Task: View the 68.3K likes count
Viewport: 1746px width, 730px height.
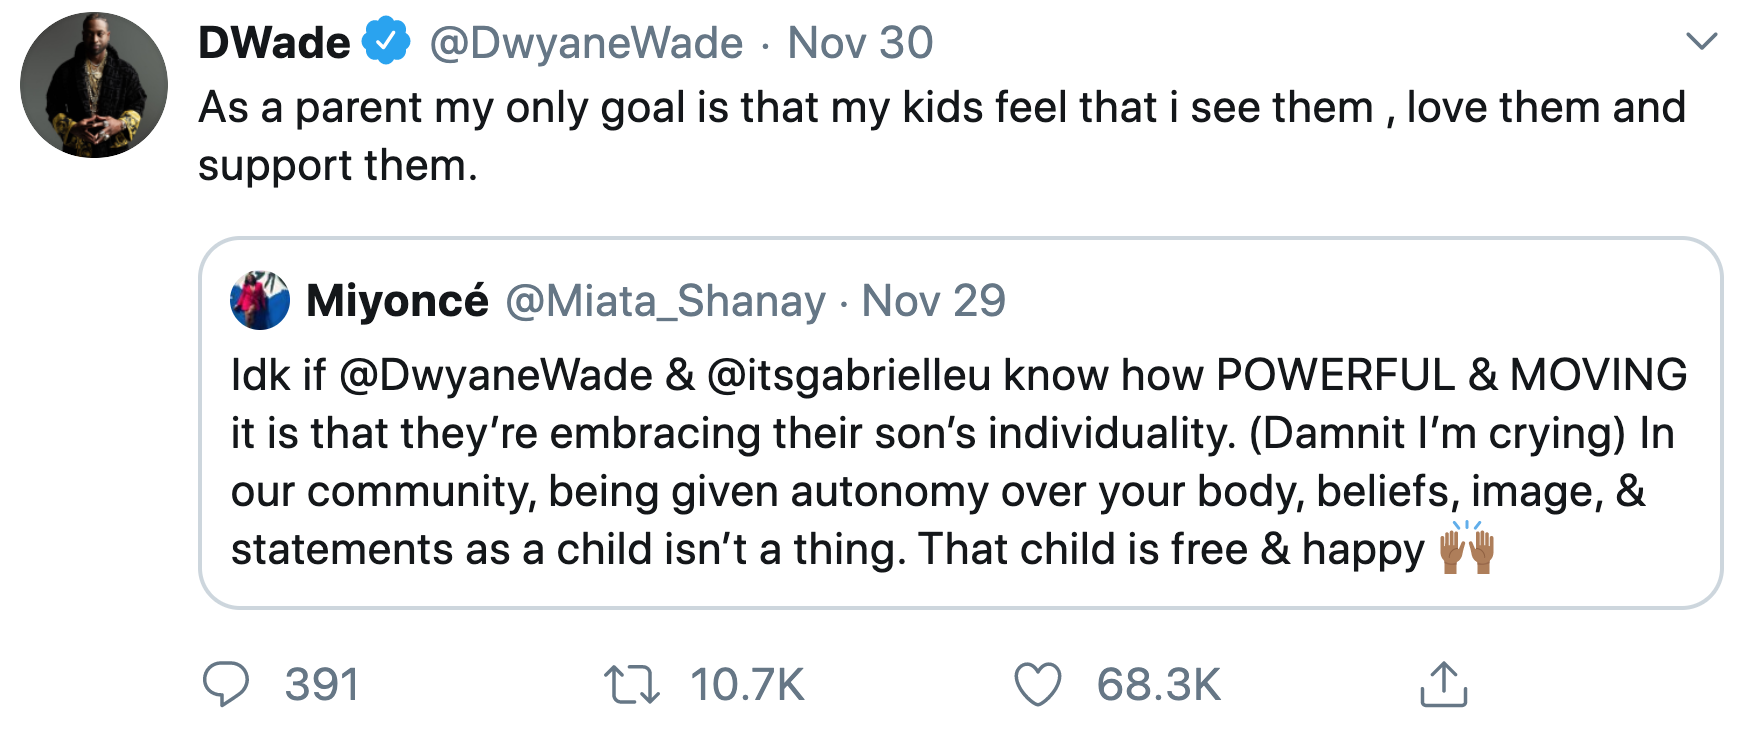Action: point(1159,685)
